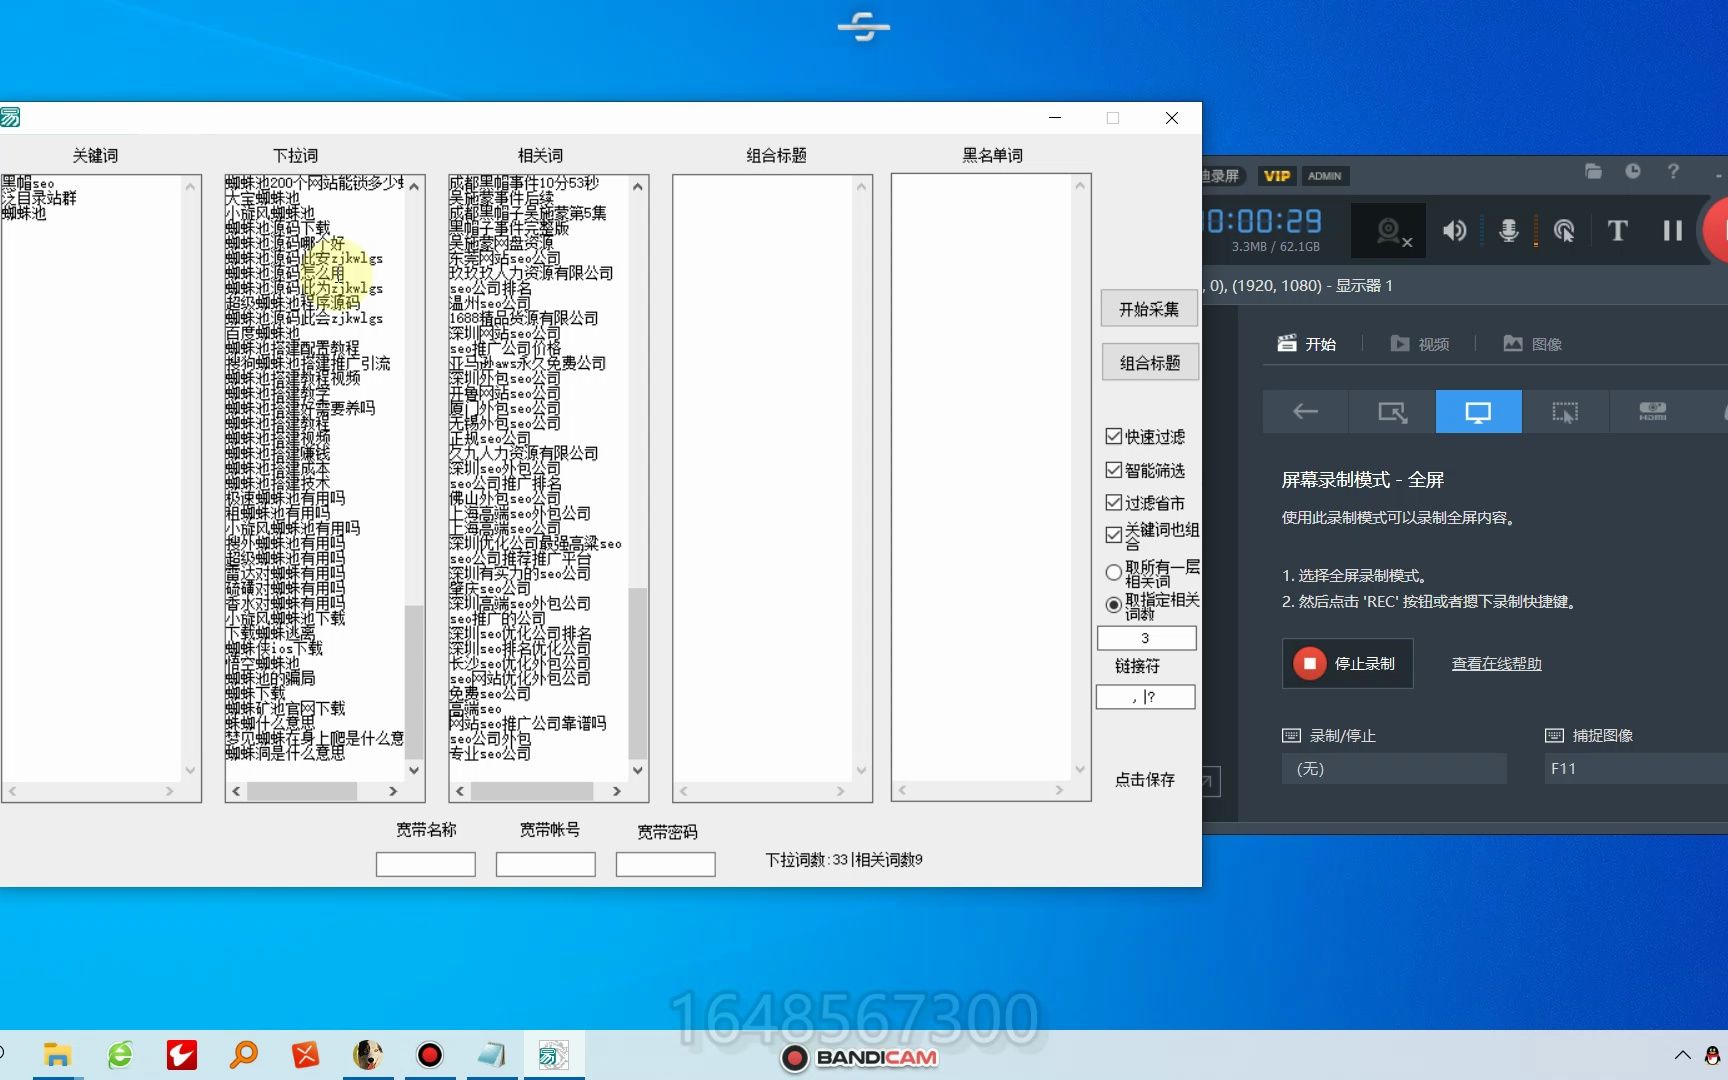Open the Bandicam output folder icon
Viewport: 1728px width, 1080px height.
point(1594,172)
